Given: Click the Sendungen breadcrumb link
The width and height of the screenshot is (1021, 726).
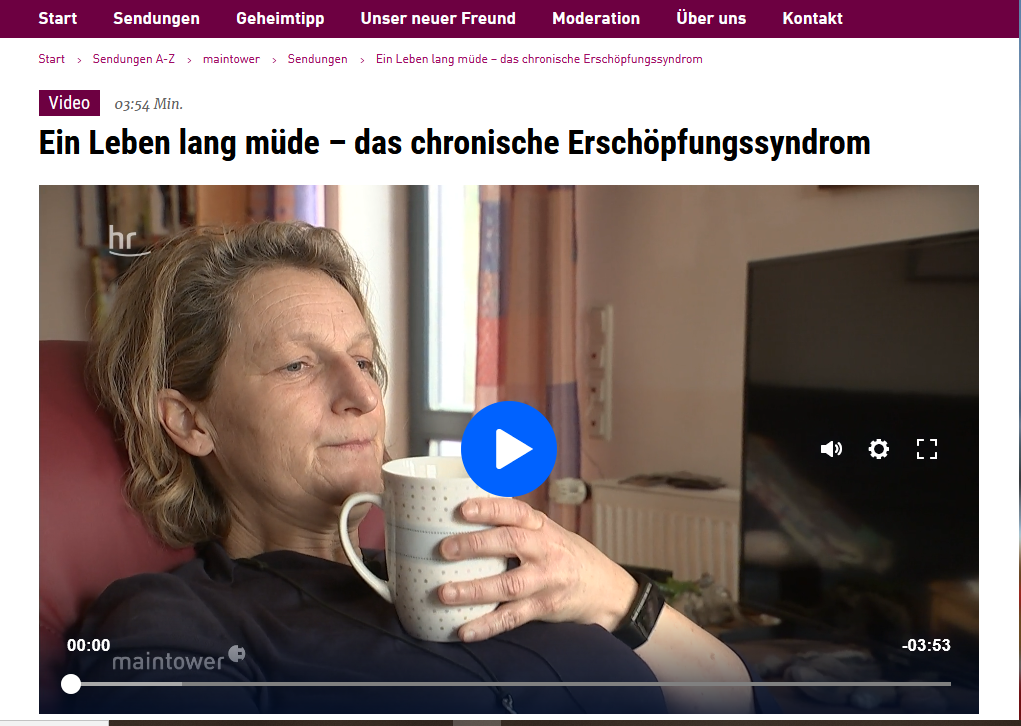Looking at the screenshot, I should click(318, 59).
